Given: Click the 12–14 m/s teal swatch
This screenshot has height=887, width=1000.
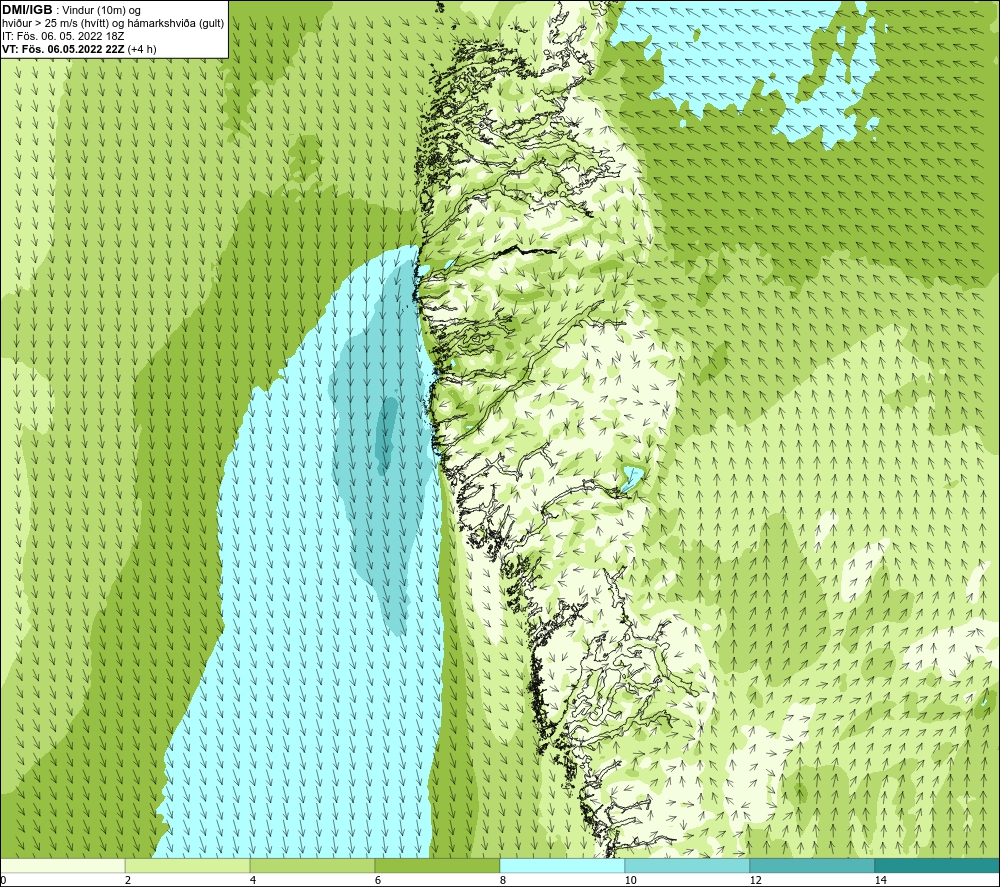Looking at the screenshot, I should coord(812,865).
